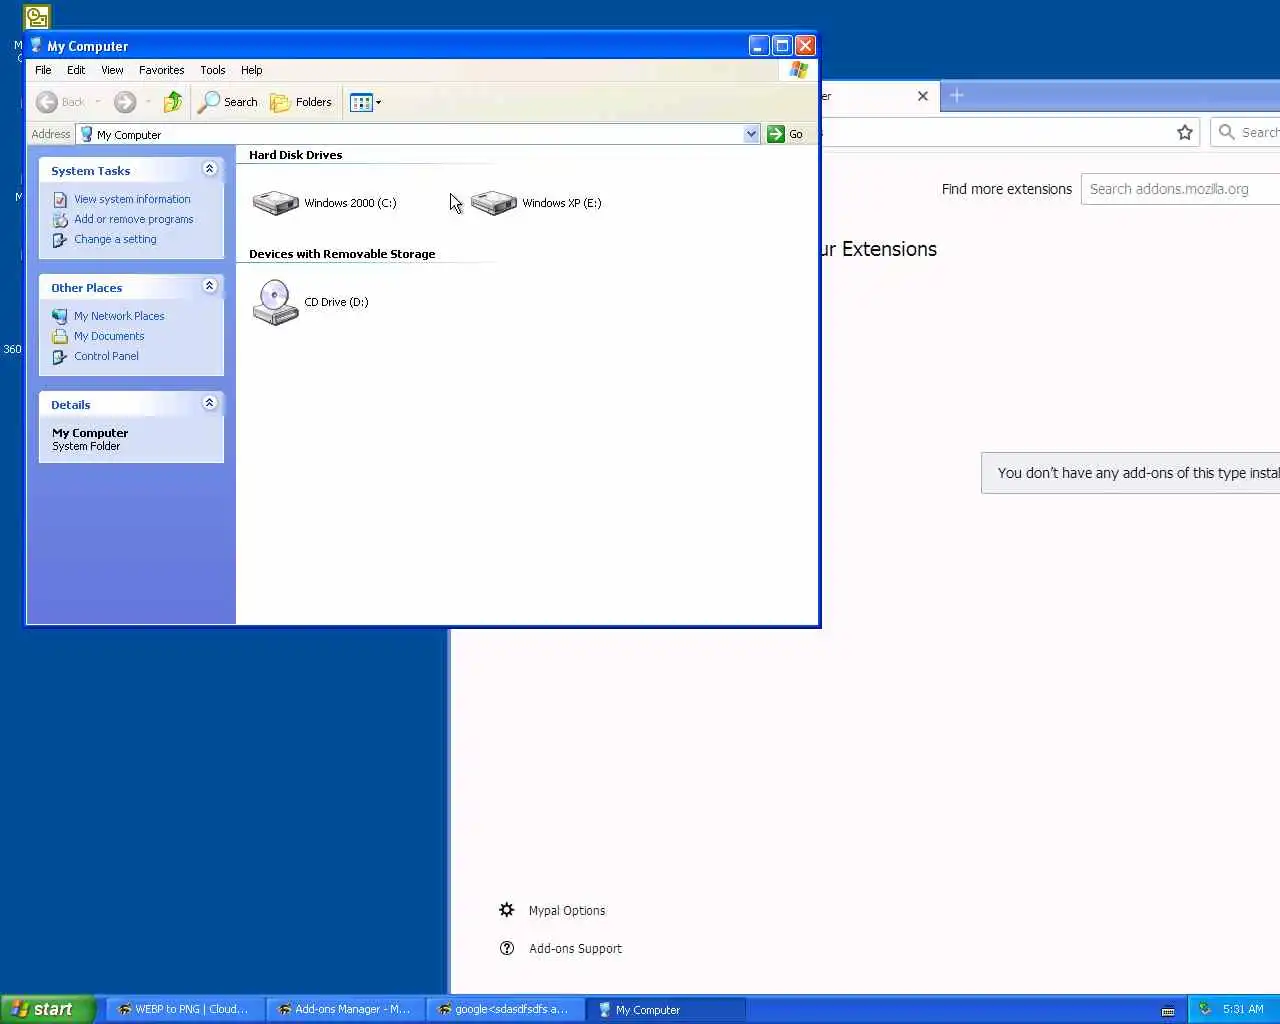Click the Add-ons Support question icon
The image size is (1280, 1024).
[507, 948]
